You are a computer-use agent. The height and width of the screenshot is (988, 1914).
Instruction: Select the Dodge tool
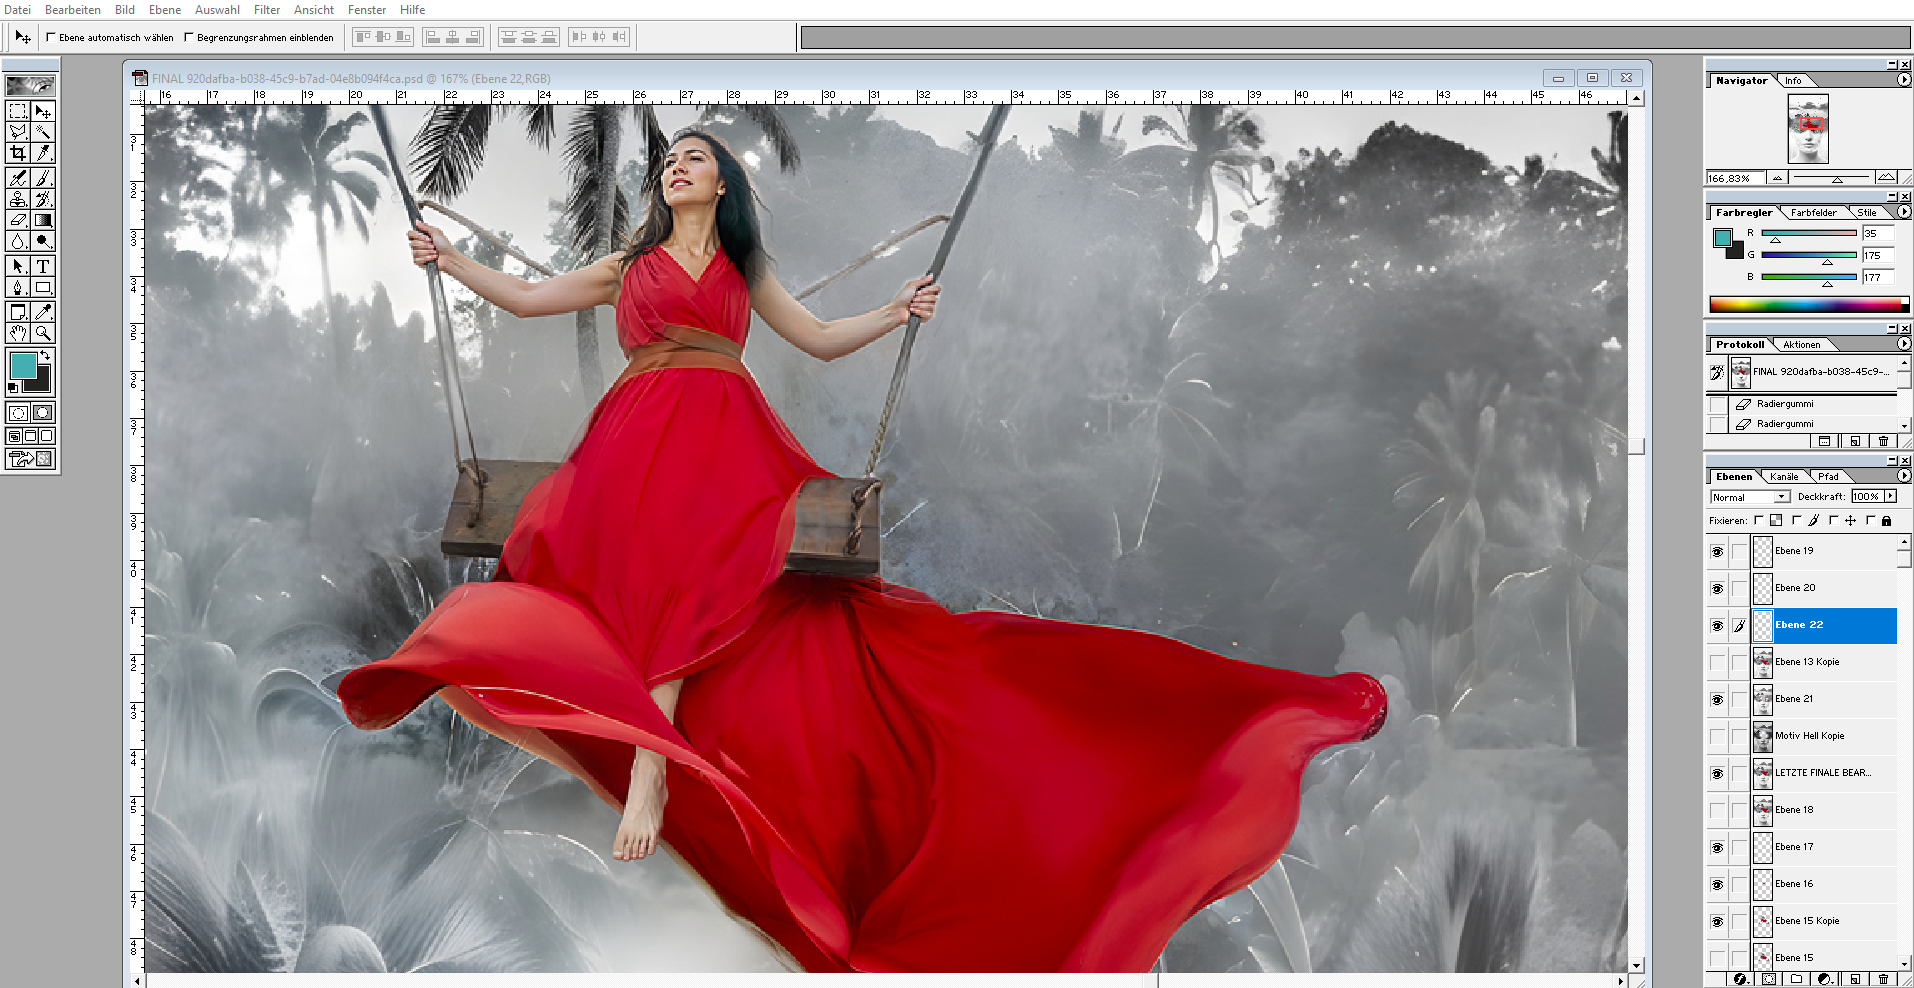[43, 241]
